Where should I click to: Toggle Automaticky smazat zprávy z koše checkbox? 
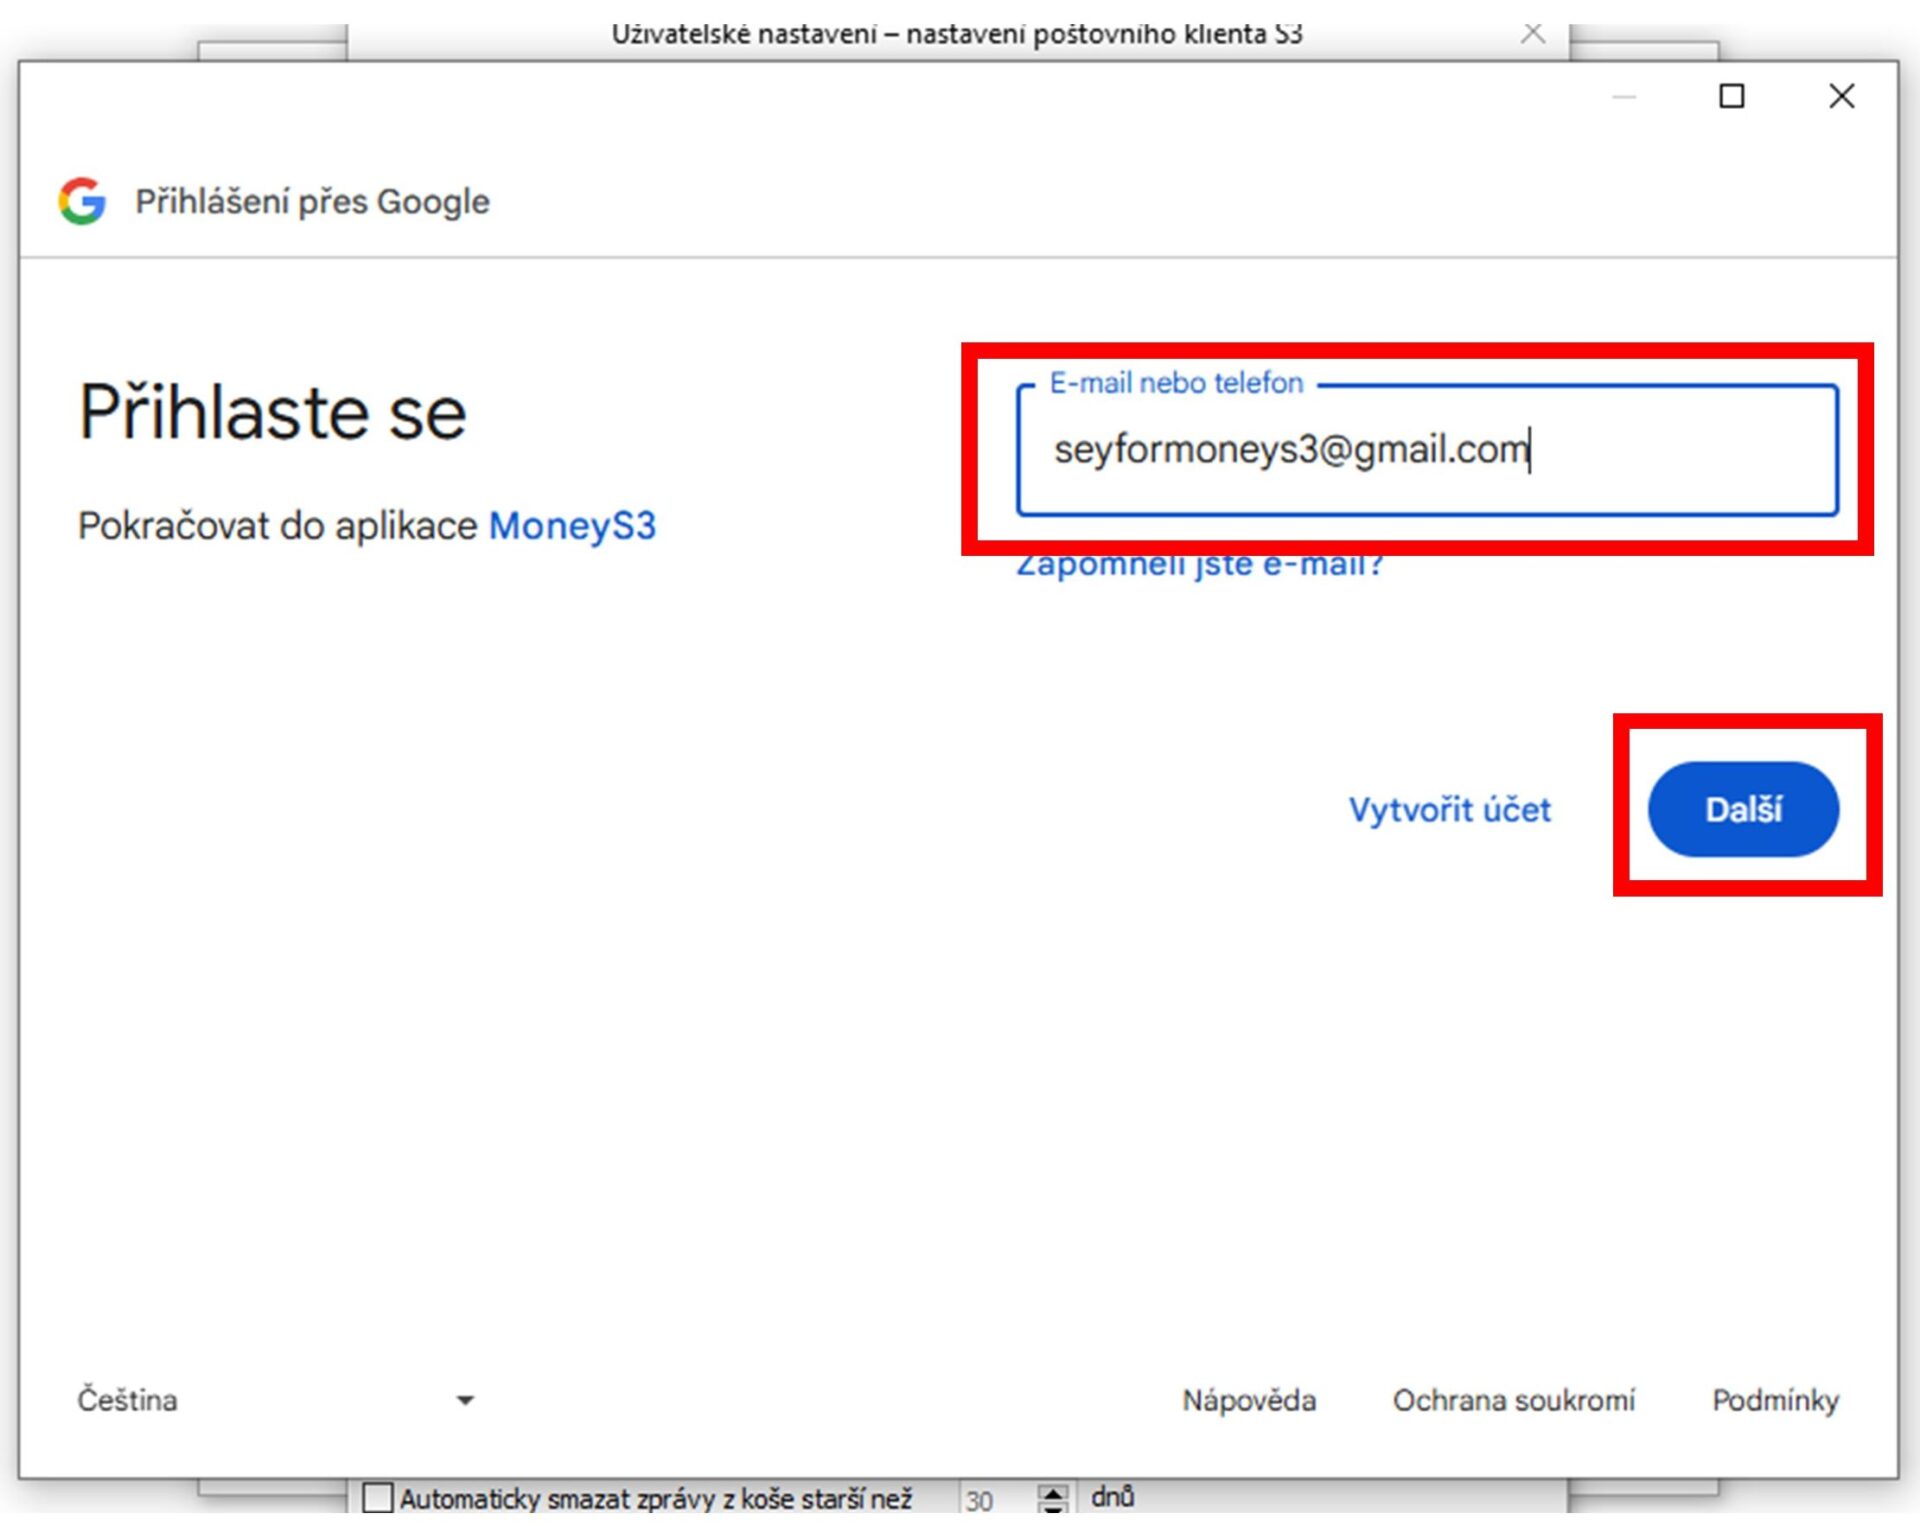point(377,1497)
